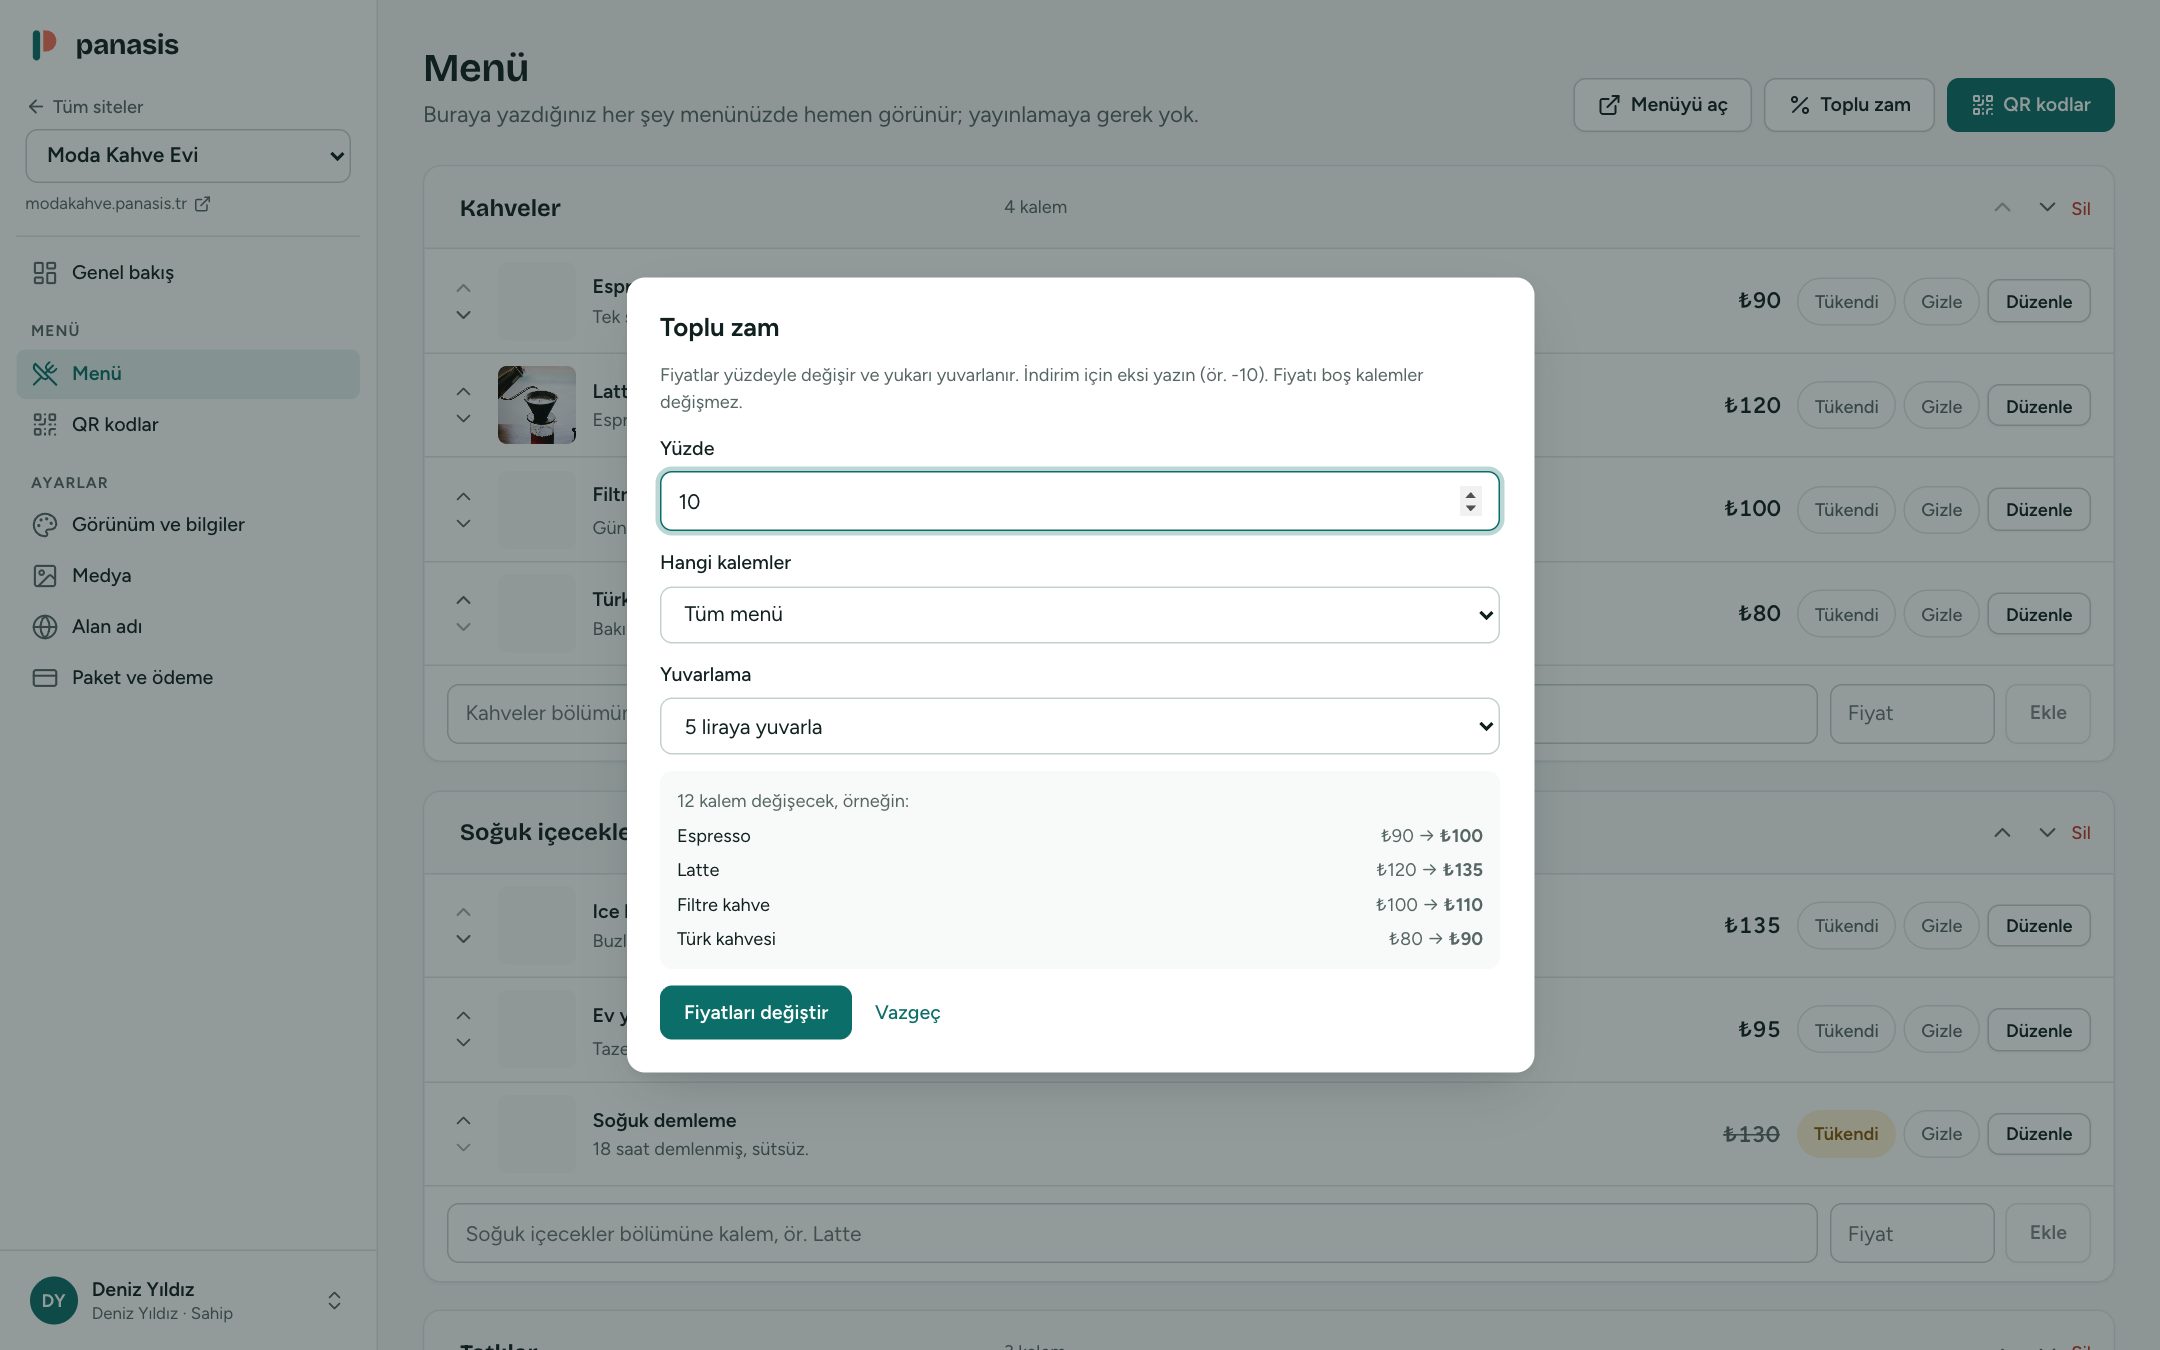Click the DY avatar circle
The image size is (2160, 1350).
[54, 1300]
